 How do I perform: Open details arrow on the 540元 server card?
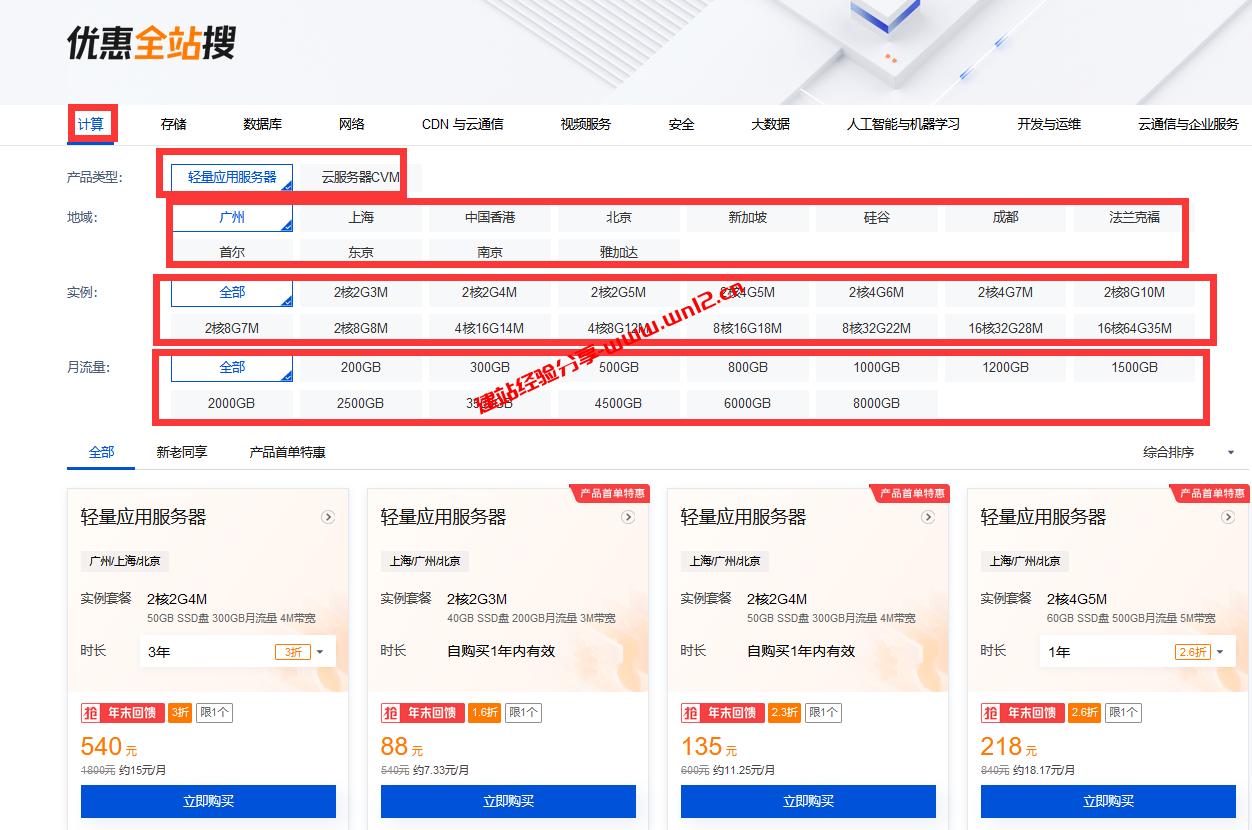click(x=328, y=517)
